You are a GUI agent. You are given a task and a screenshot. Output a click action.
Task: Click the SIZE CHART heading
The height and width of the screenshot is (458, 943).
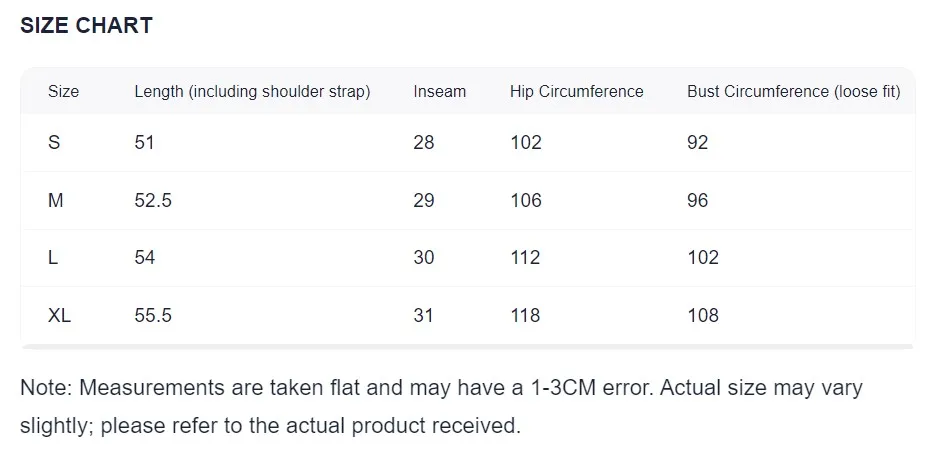pyautogui.click(x=86, y=26)
